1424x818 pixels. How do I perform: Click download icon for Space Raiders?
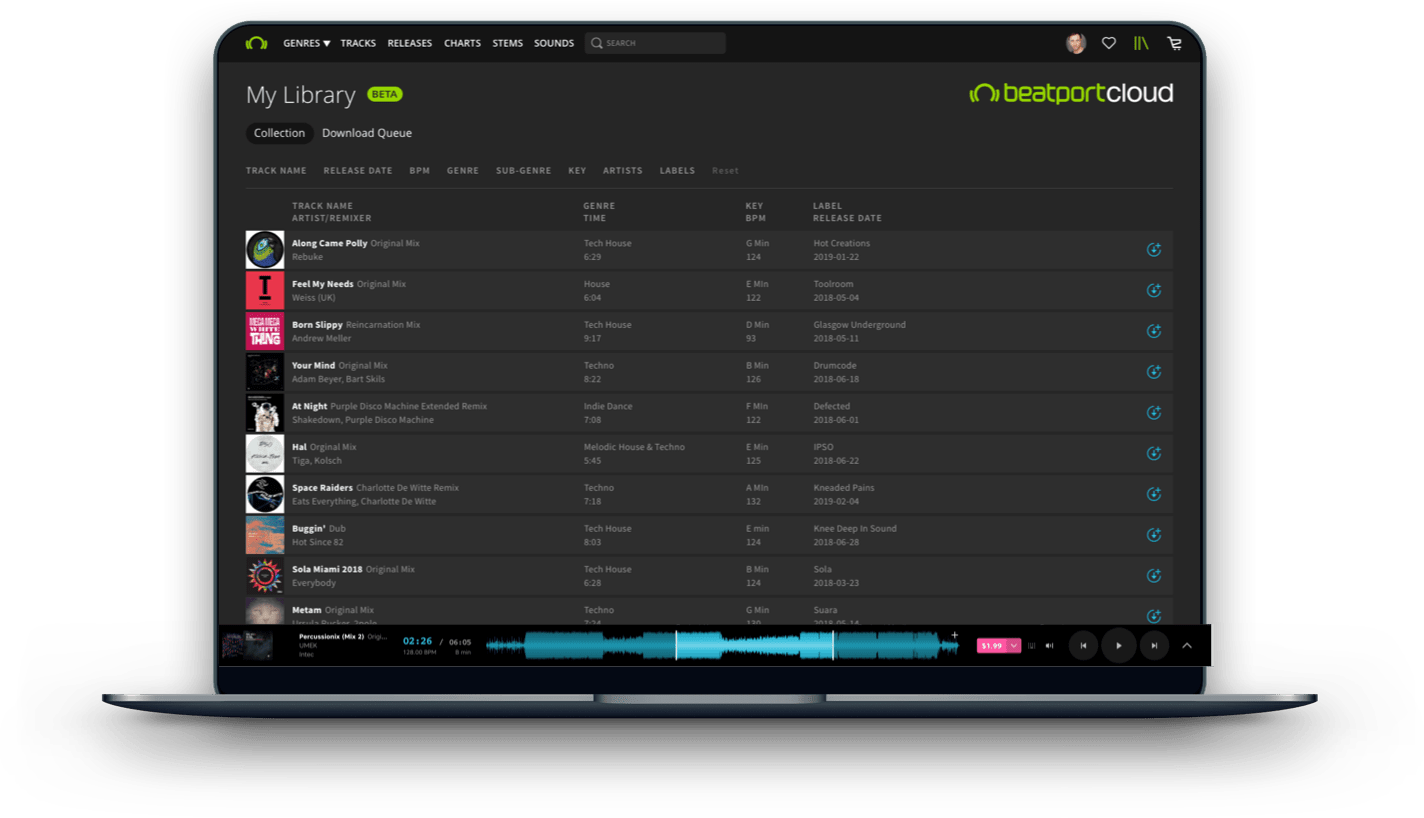tap(1153, 494)
